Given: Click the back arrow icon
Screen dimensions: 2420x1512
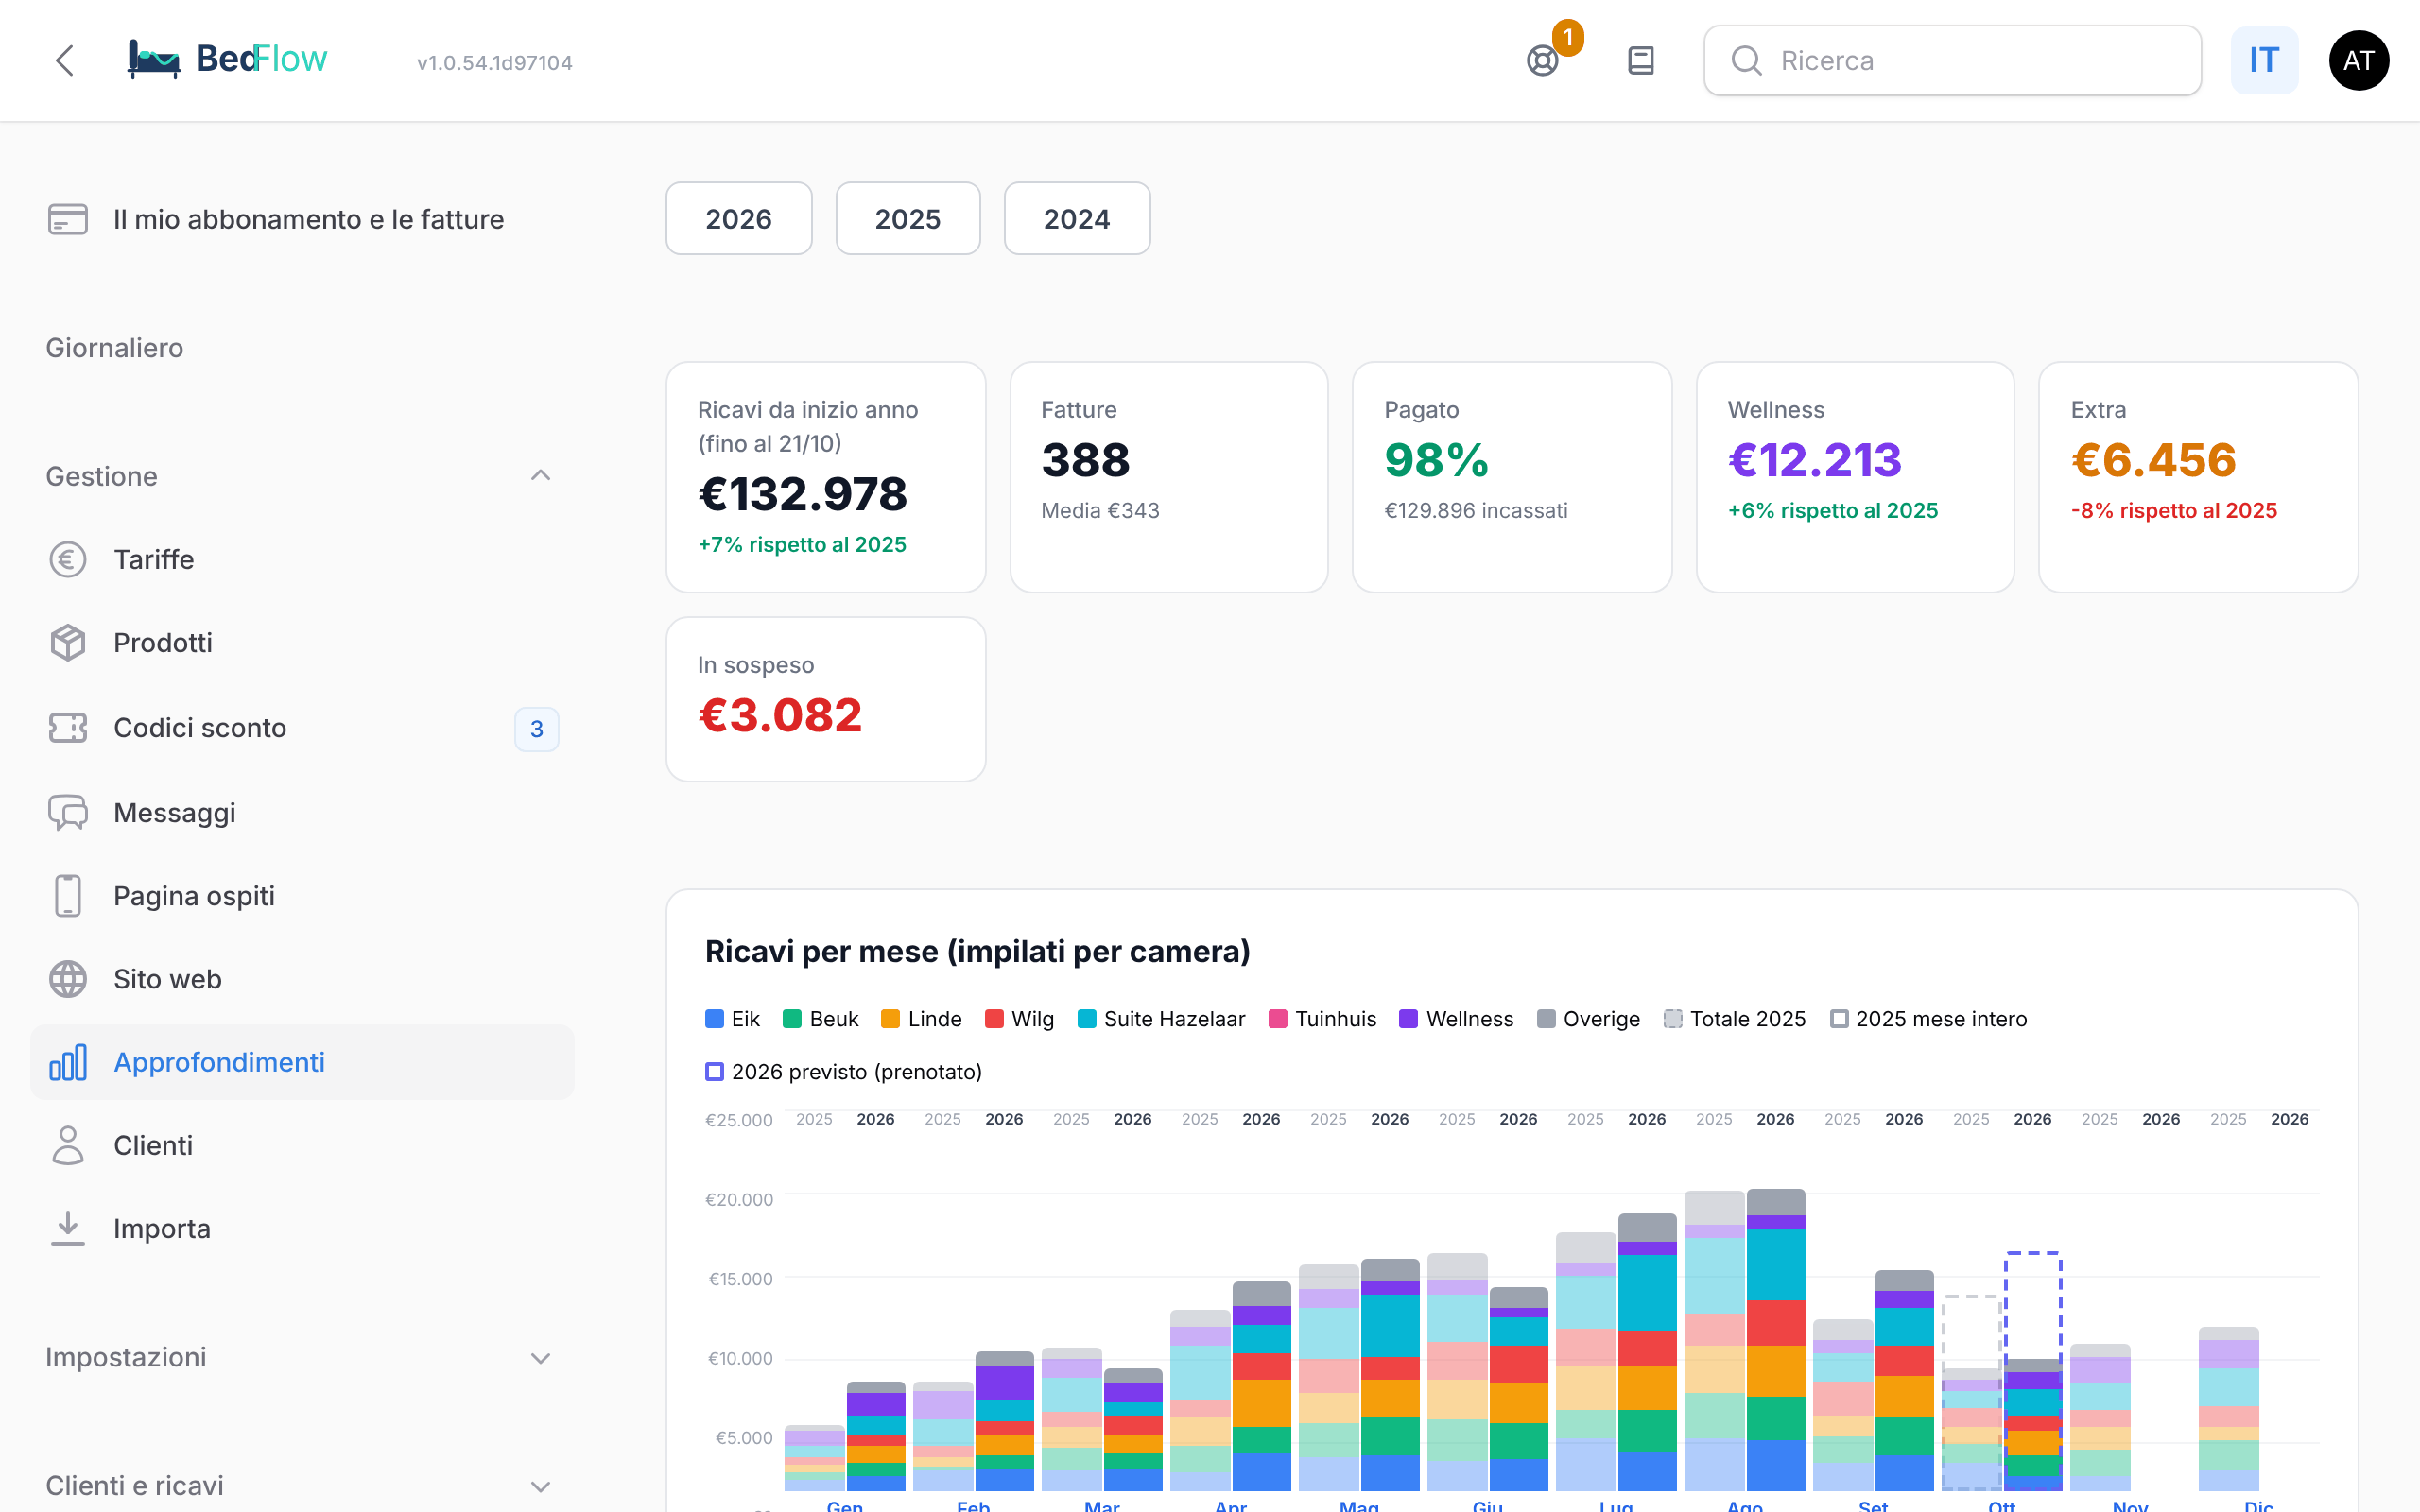Looking at the screenshot, I should [x=65, y=60].
